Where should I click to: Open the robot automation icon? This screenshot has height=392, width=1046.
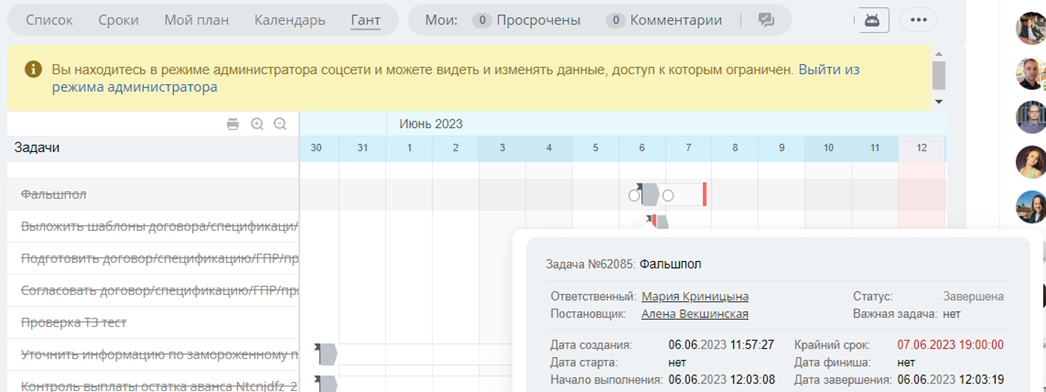pyautogui.click(x=871, y=20)
